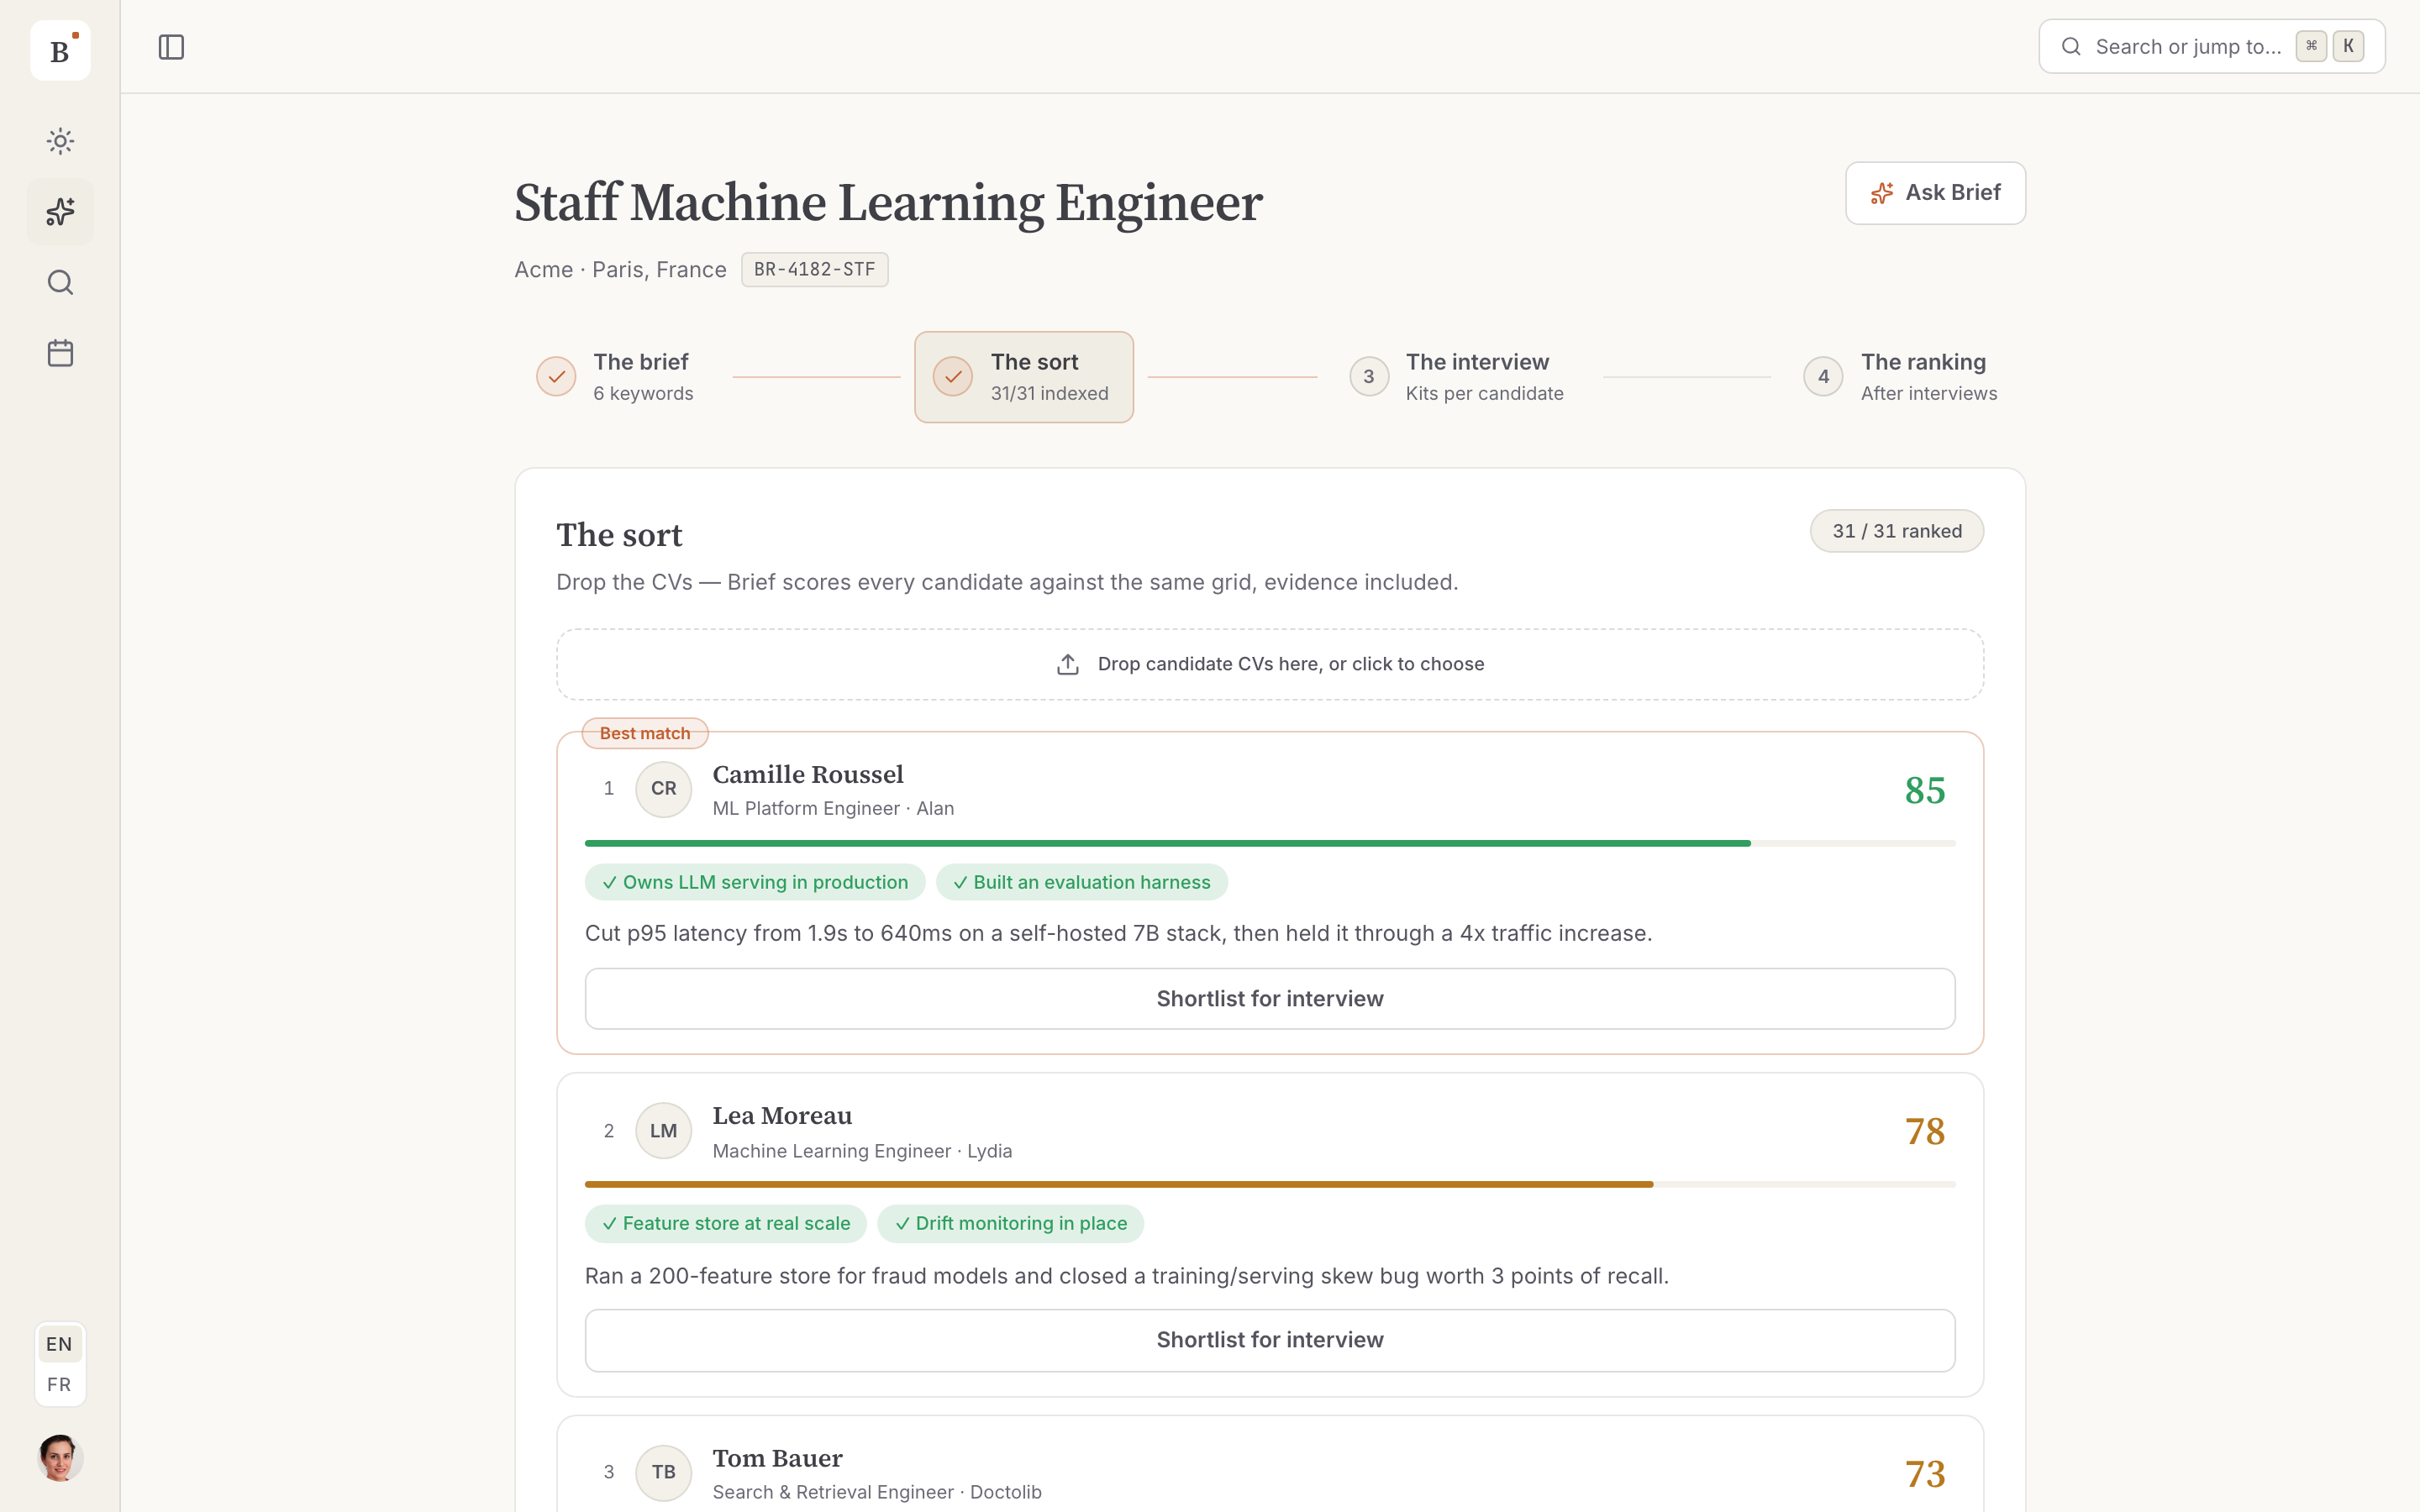Shortlist Lea Moreau for interview
Viewport: 2420px width, 1512px height.
pyautogui.click(x=1270, y=1340)
